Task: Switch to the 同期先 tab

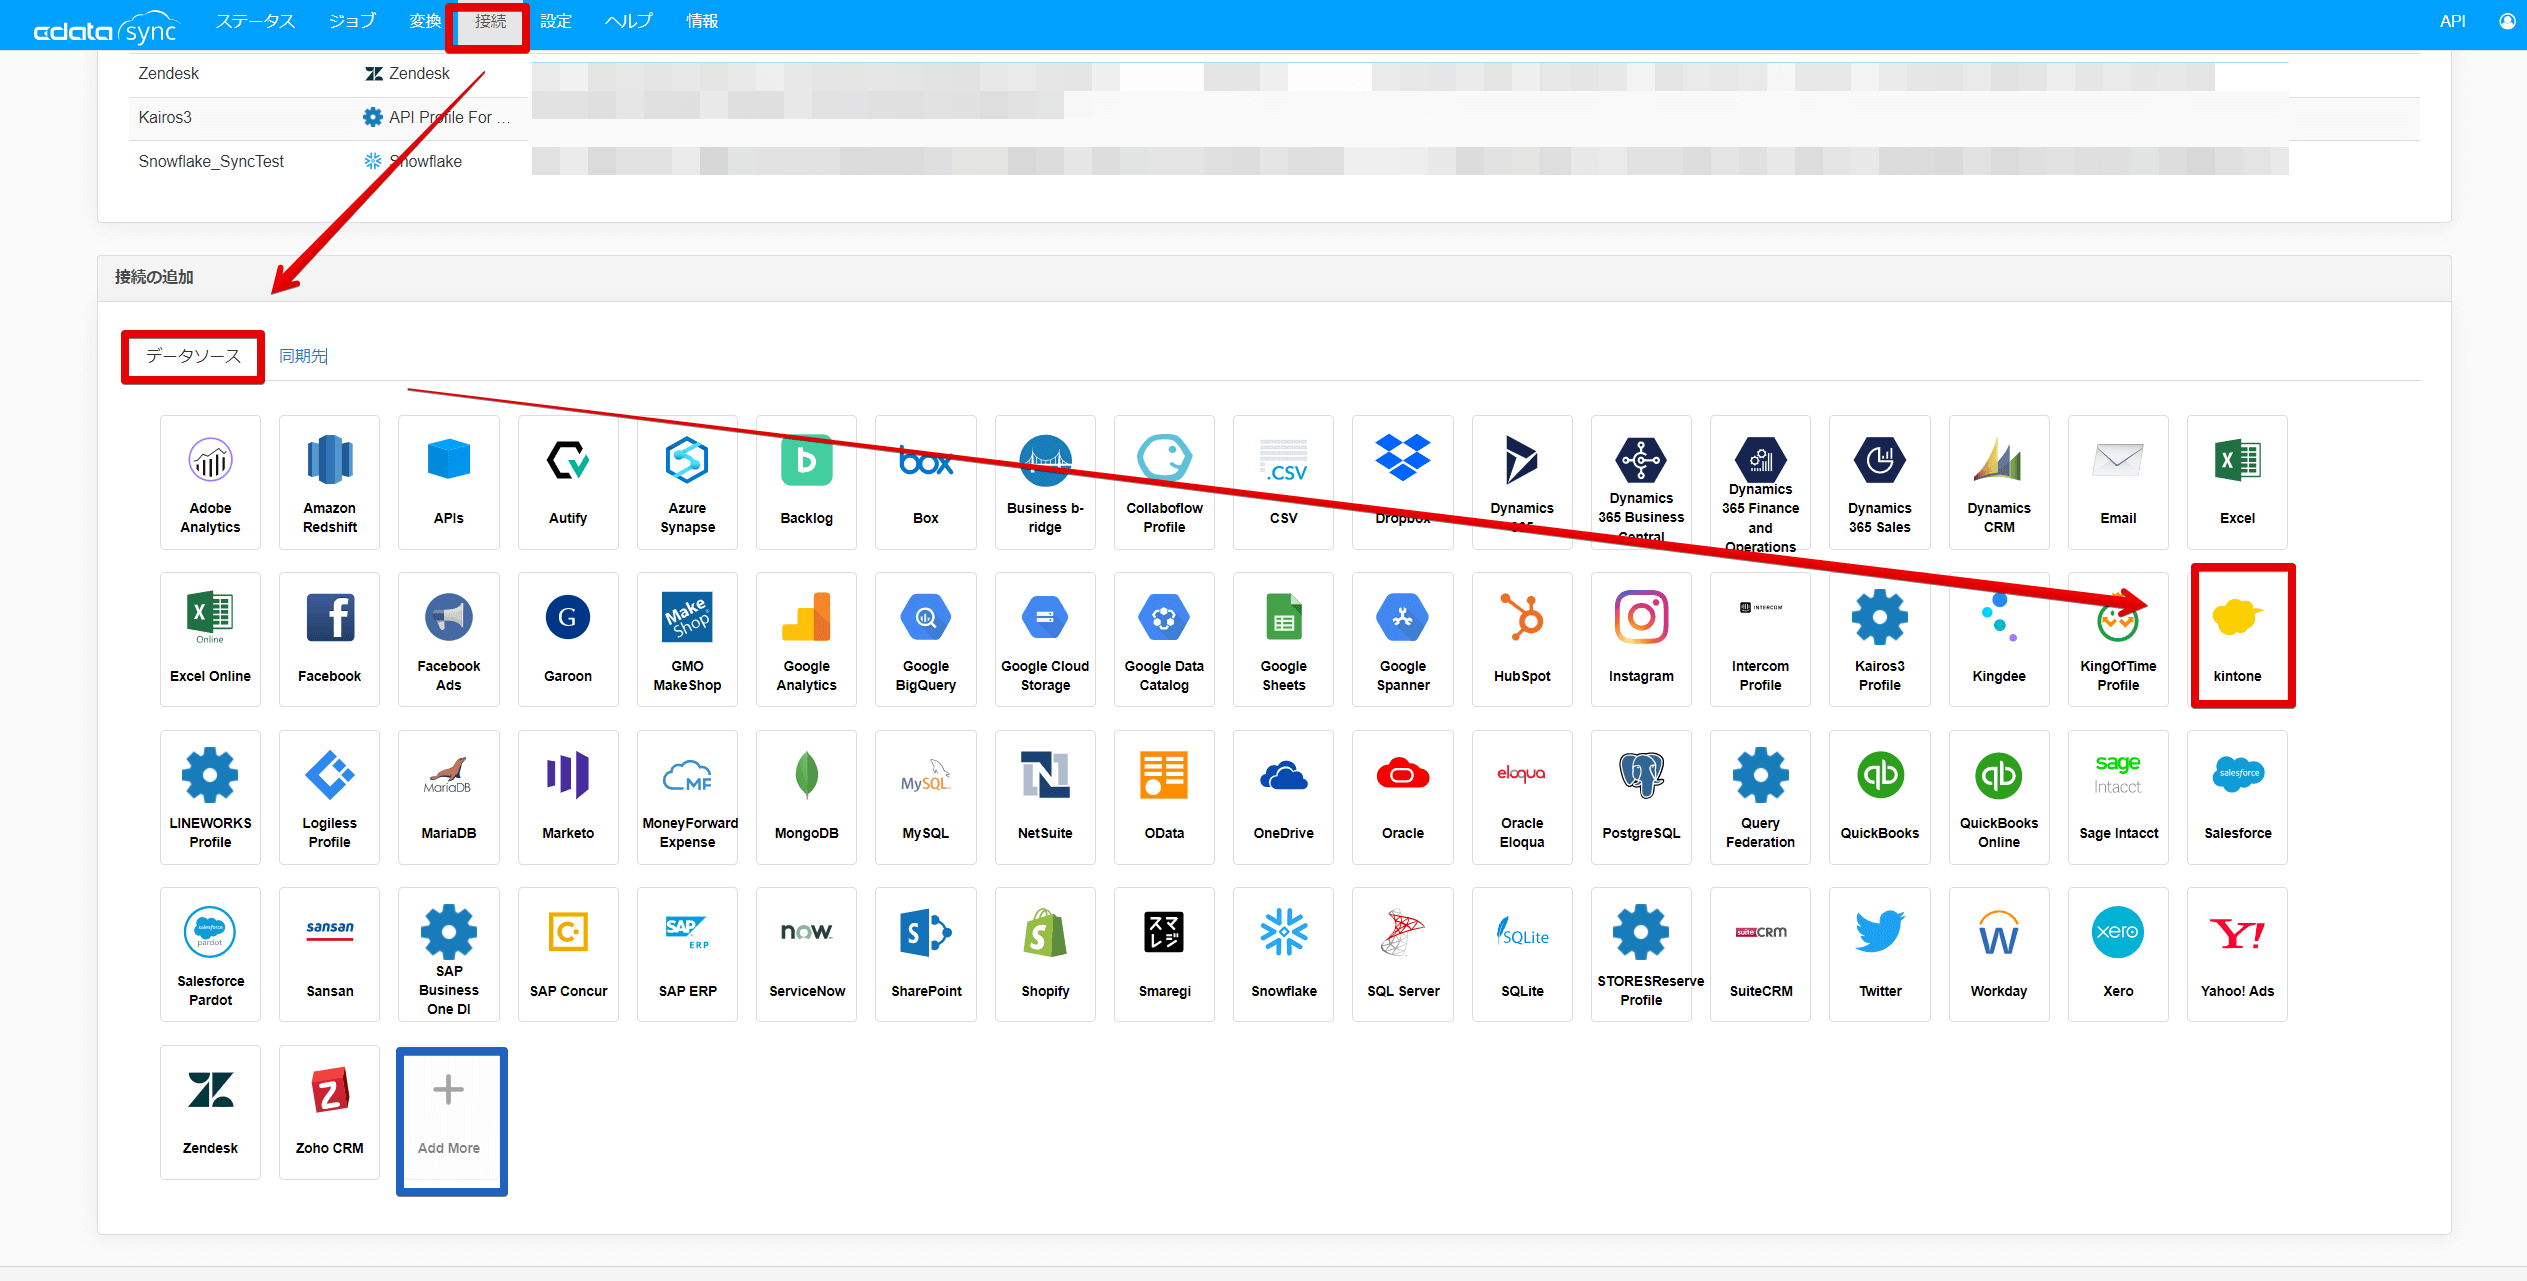Action: (x=303, y=356)
